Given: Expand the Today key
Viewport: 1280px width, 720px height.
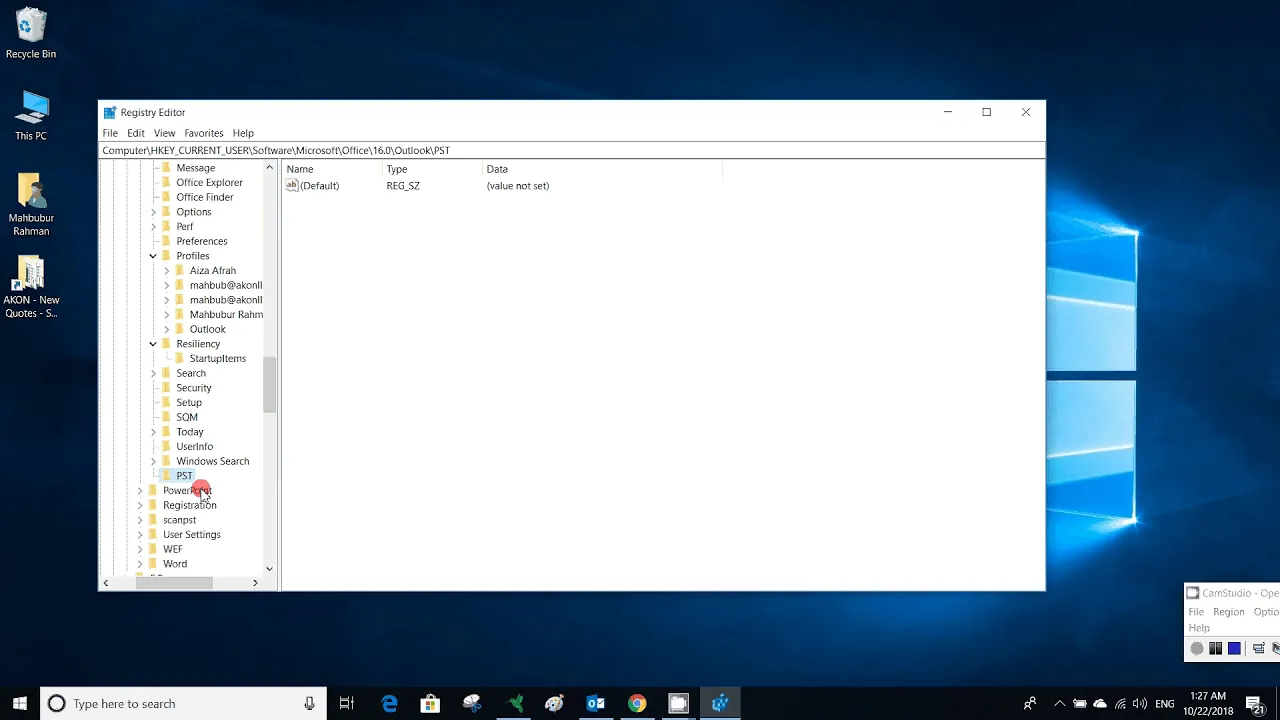Looking at the screenshot, I should [153, 432].
